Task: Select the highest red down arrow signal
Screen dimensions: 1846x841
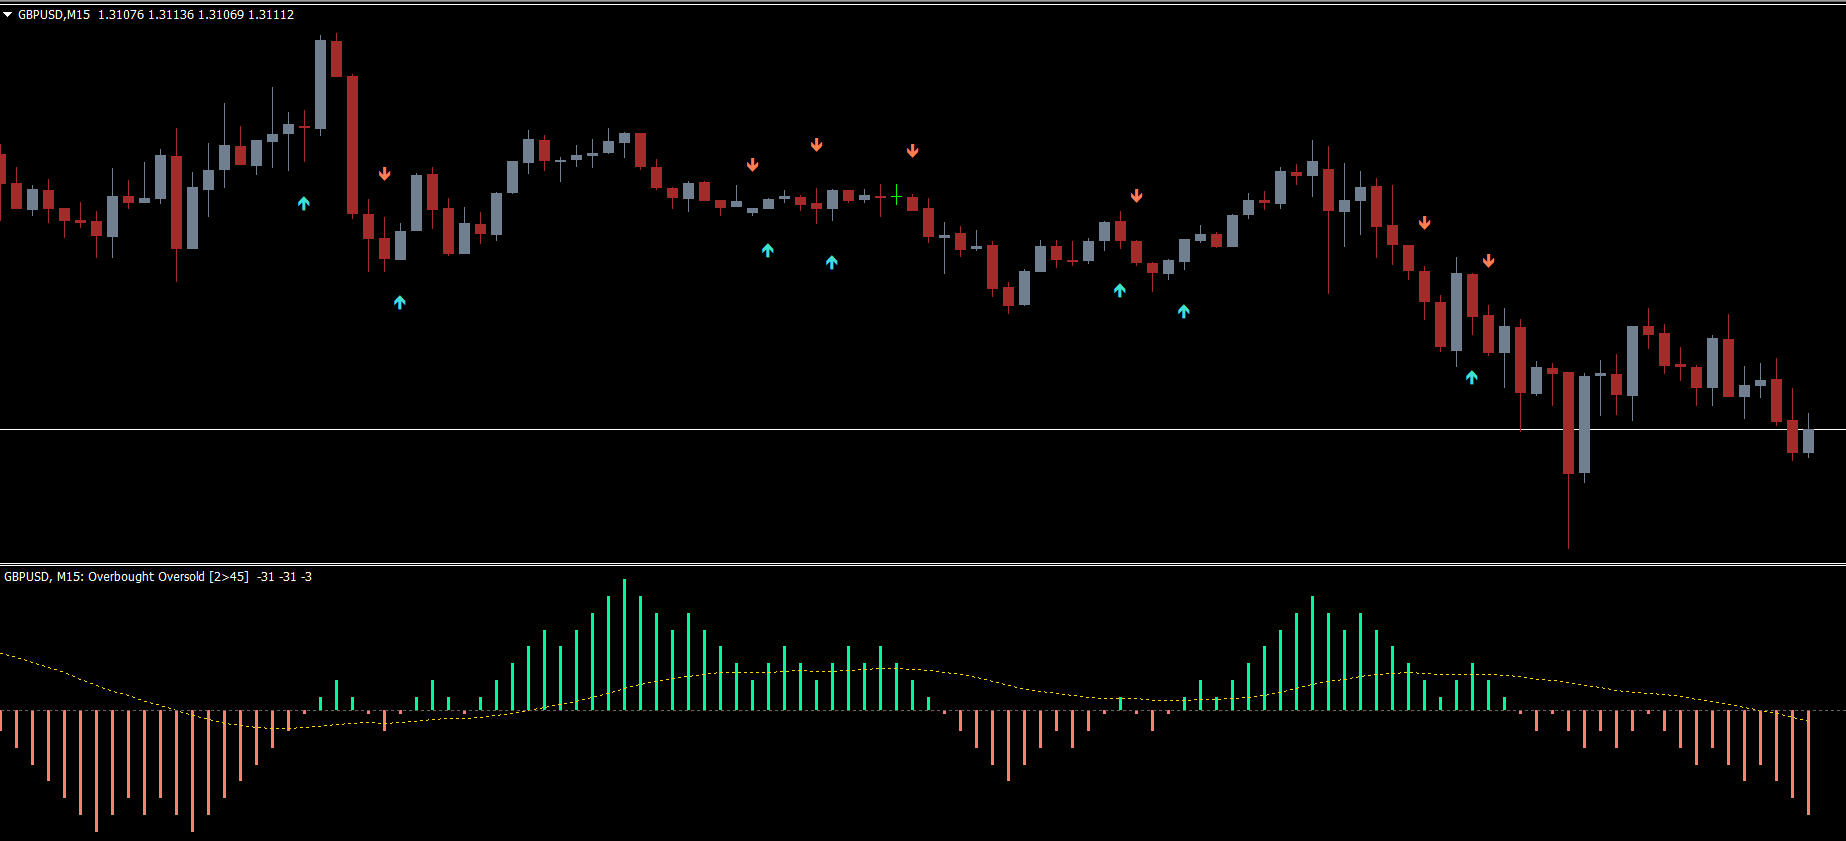Action: click(x=817, y=145)
